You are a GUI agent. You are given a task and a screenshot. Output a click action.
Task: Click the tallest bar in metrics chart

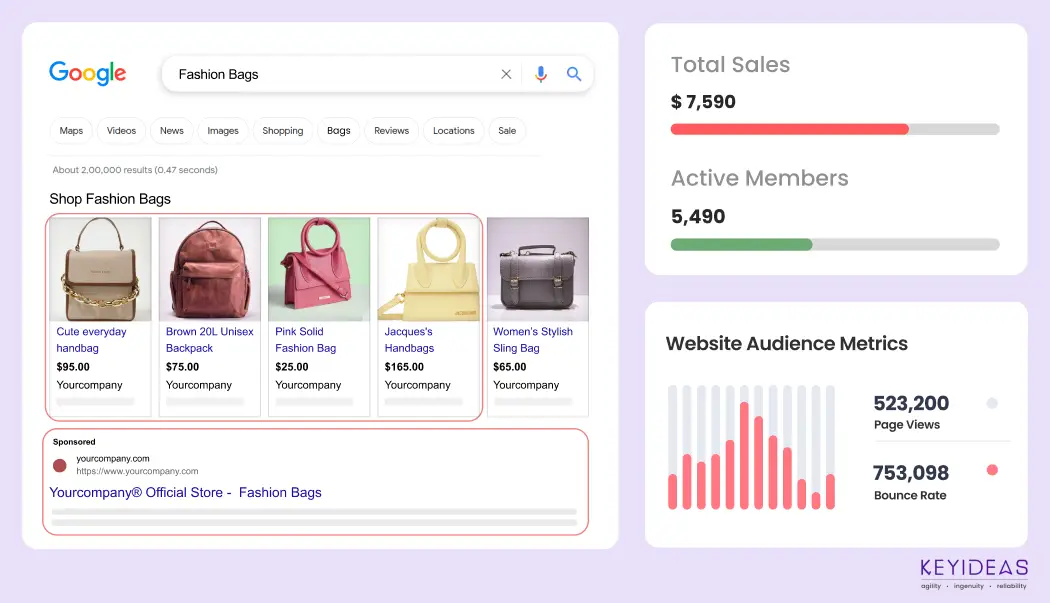pyautogui.click(x=744, y=456)
